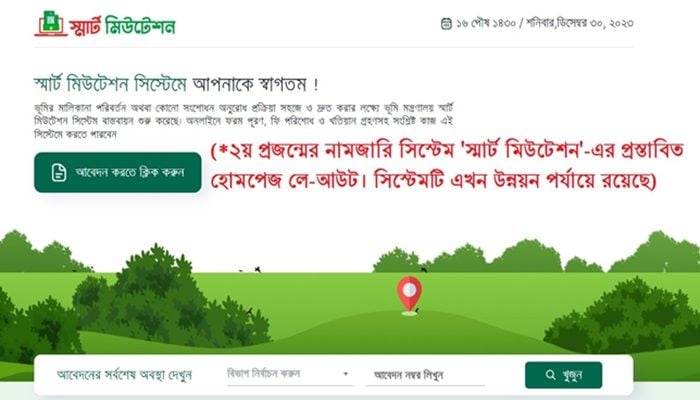The image size is (700, 400).
Task: Click the red map location pin
Action: (409, 295)
